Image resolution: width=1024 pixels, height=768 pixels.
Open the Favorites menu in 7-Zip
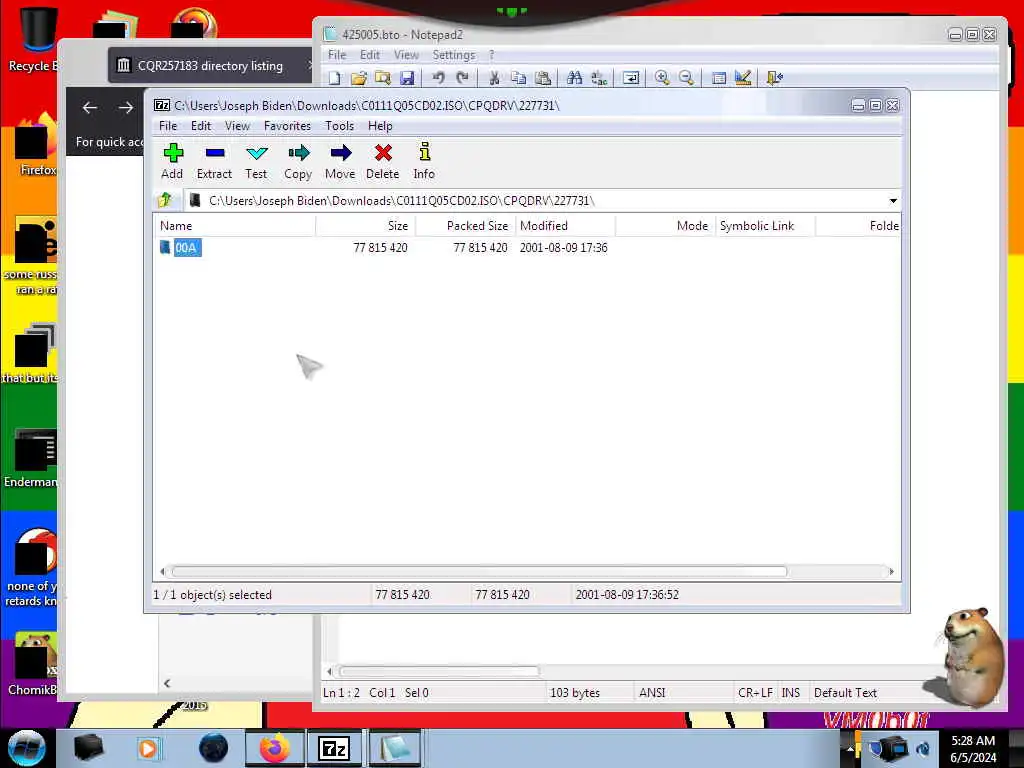pos(287,126)
